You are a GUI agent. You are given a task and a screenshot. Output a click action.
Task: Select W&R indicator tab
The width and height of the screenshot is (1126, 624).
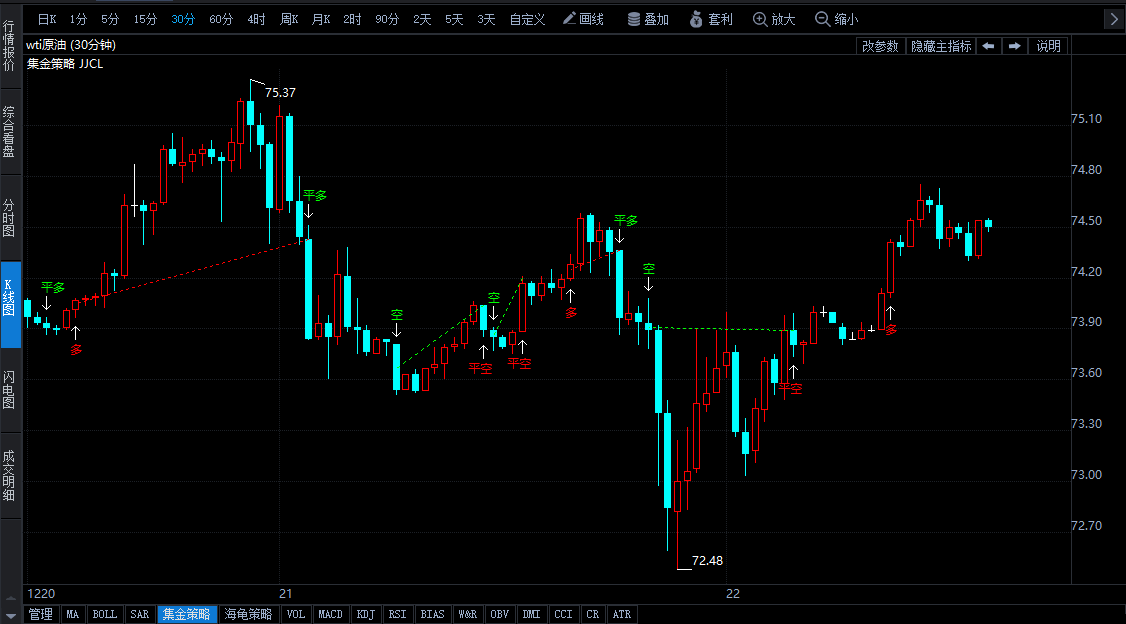click(x=467, y=615)
